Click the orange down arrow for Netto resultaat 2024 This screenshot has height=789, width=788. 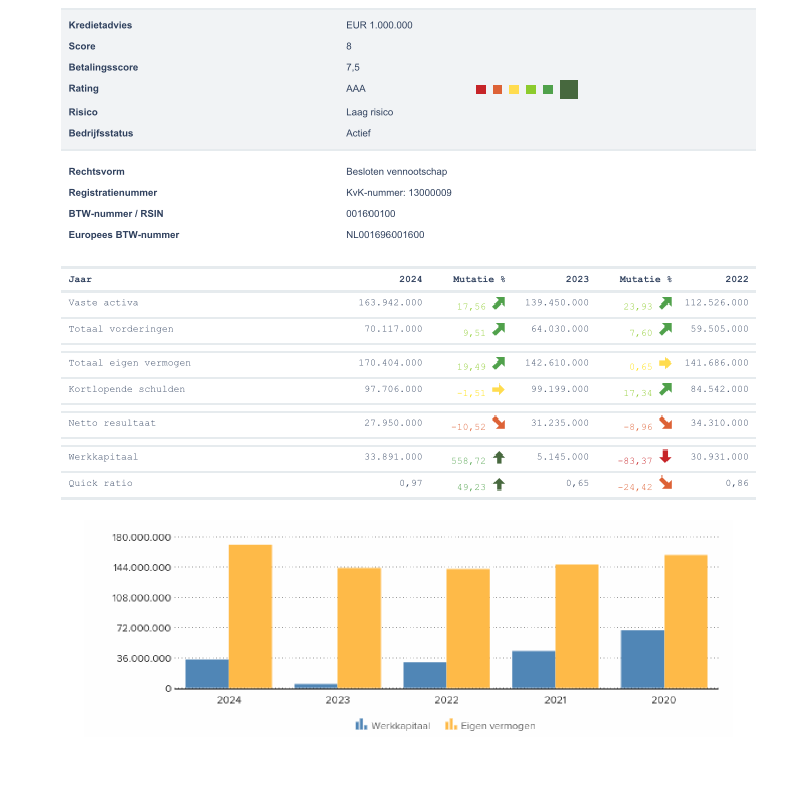tap(498, 423)
